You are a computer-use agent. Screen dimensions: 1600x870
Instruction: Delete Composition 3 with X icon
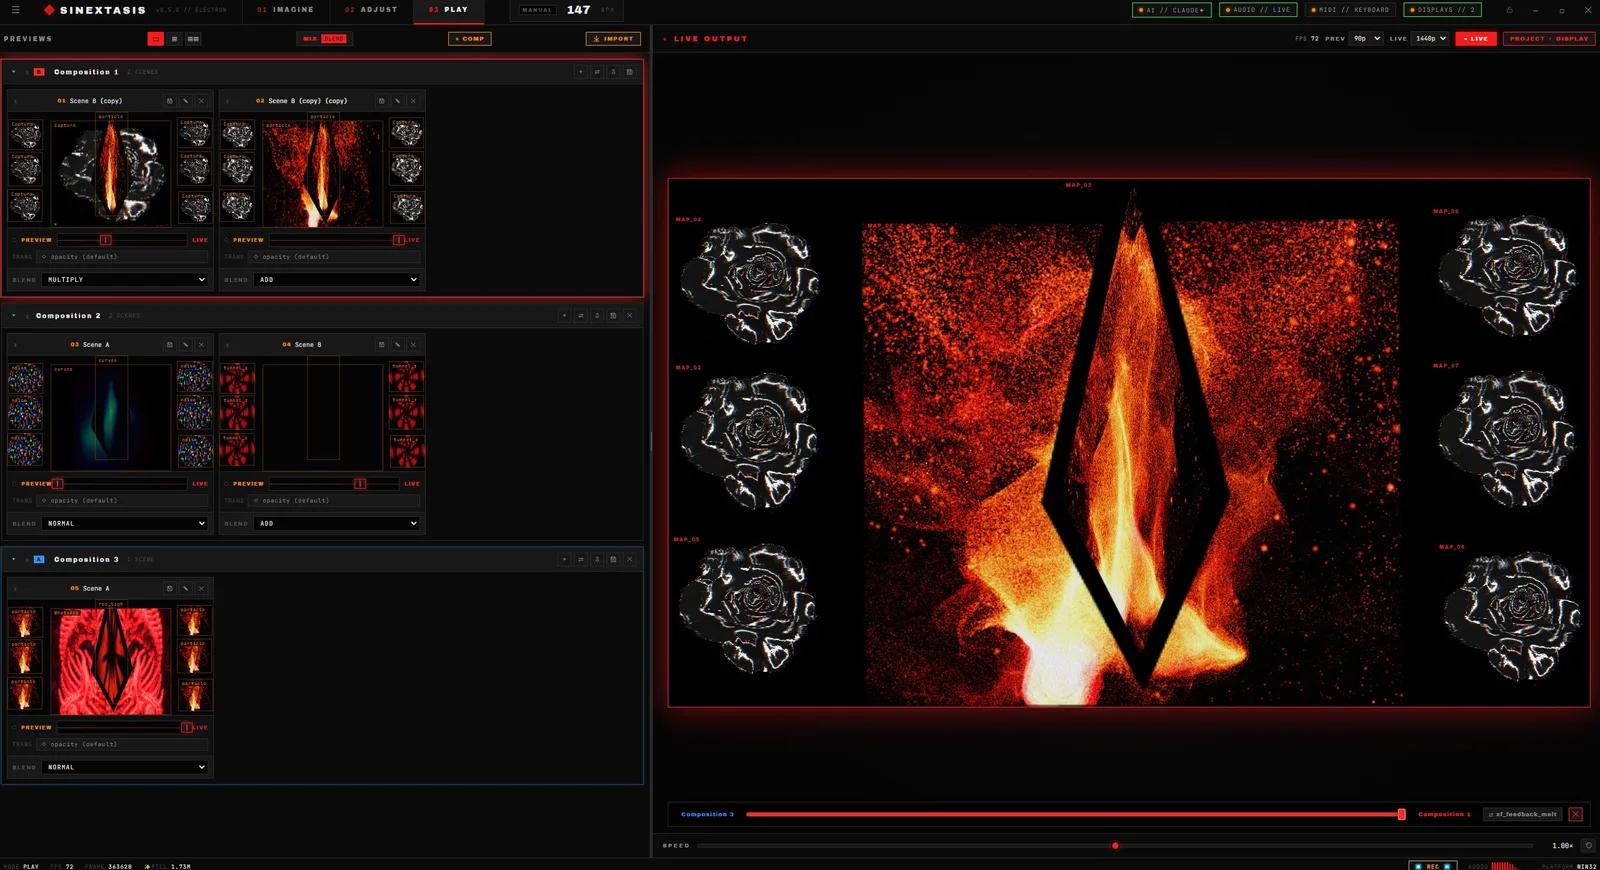629,560
